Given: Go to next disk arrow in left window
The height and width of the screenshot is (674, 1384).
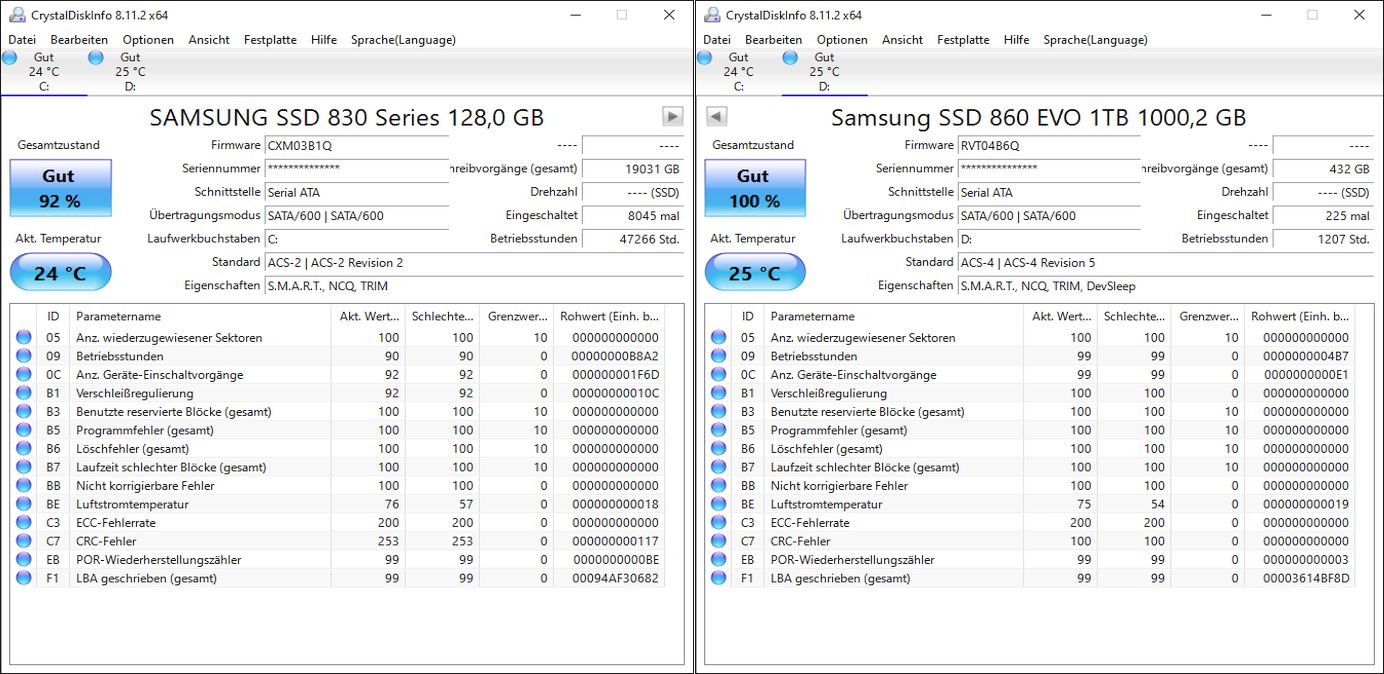Looking at the screenshot, I should point(673,116).
